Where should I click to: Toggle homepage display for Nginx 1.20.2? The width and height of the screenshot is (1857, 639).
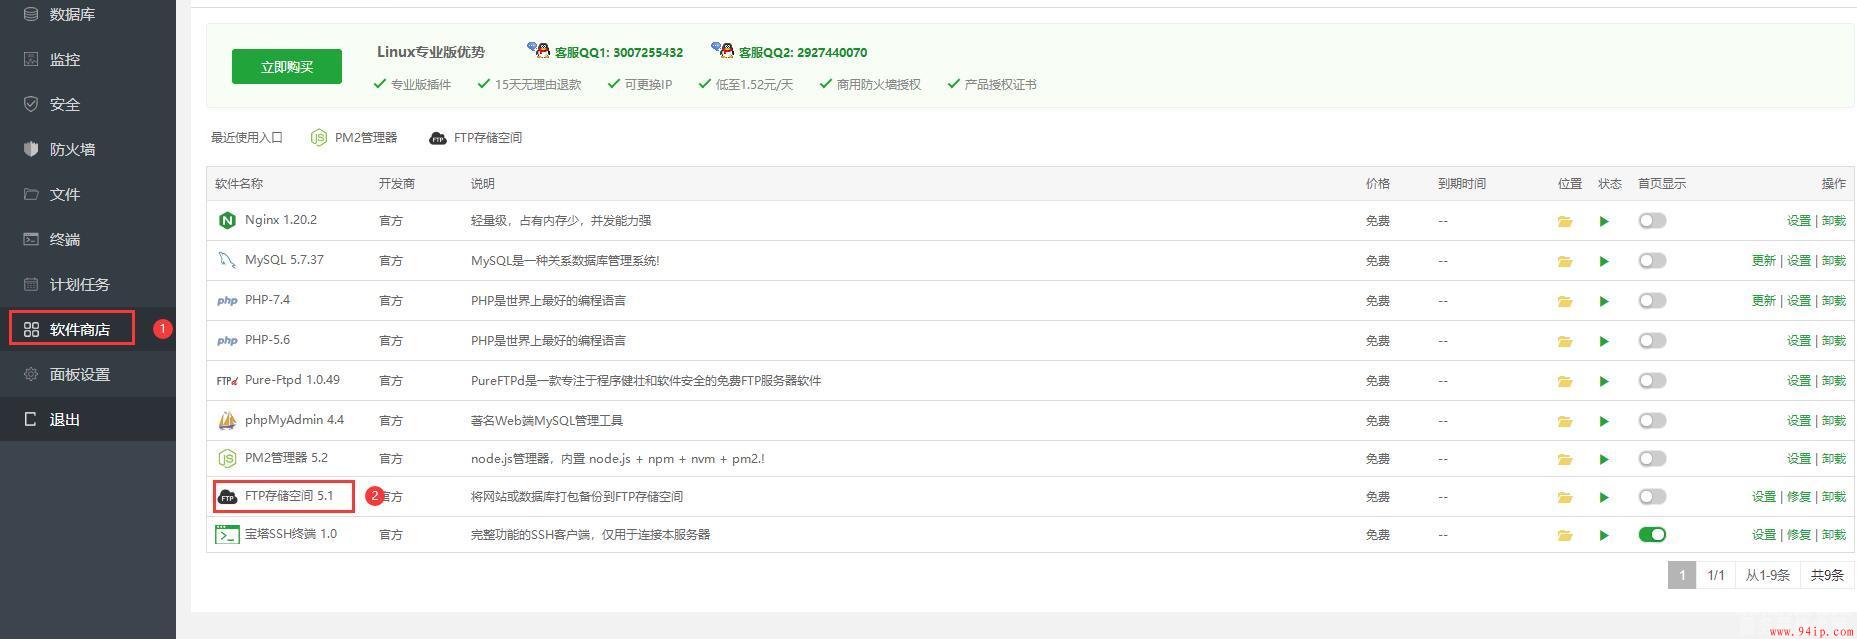[1652, 221]
